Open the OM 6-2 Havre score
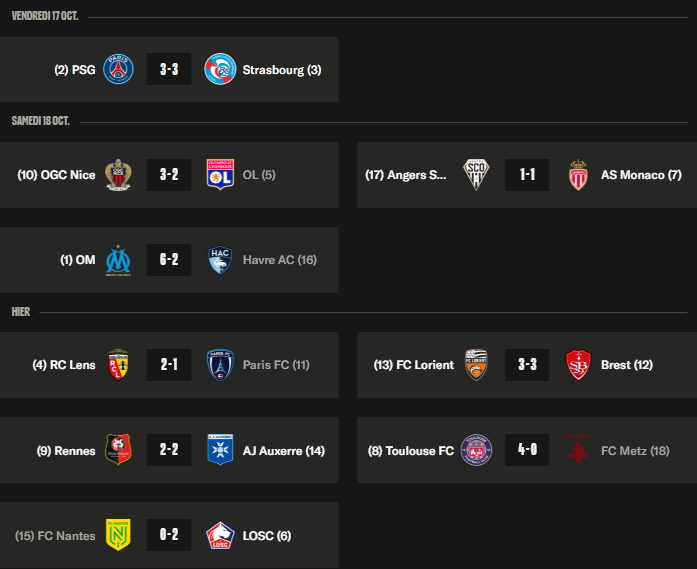 (x=169, y=260)
